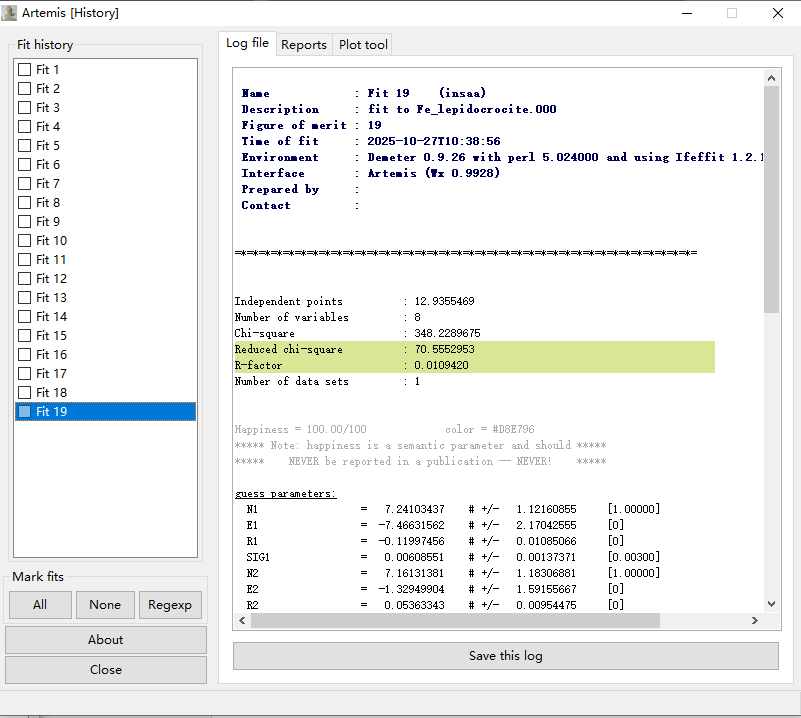Click the log scroll down arrow
801x718 pixels.
pos(771,604)
